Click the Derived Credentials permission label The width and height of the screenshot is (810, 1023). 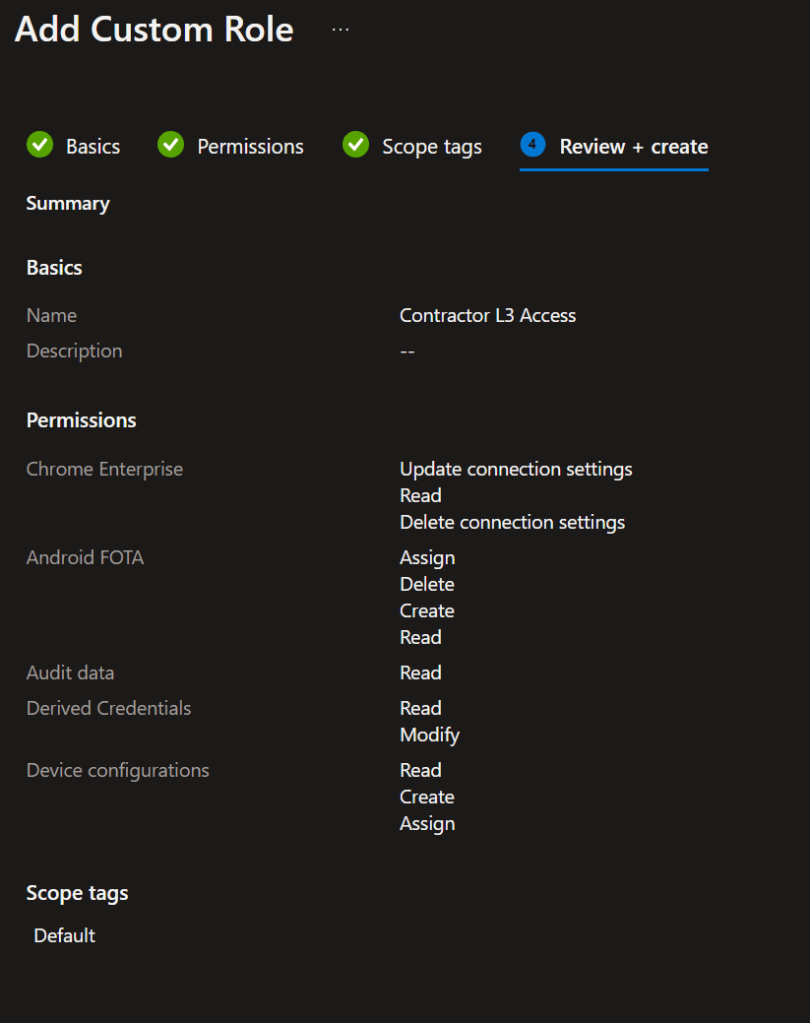[x=108, y=708]
